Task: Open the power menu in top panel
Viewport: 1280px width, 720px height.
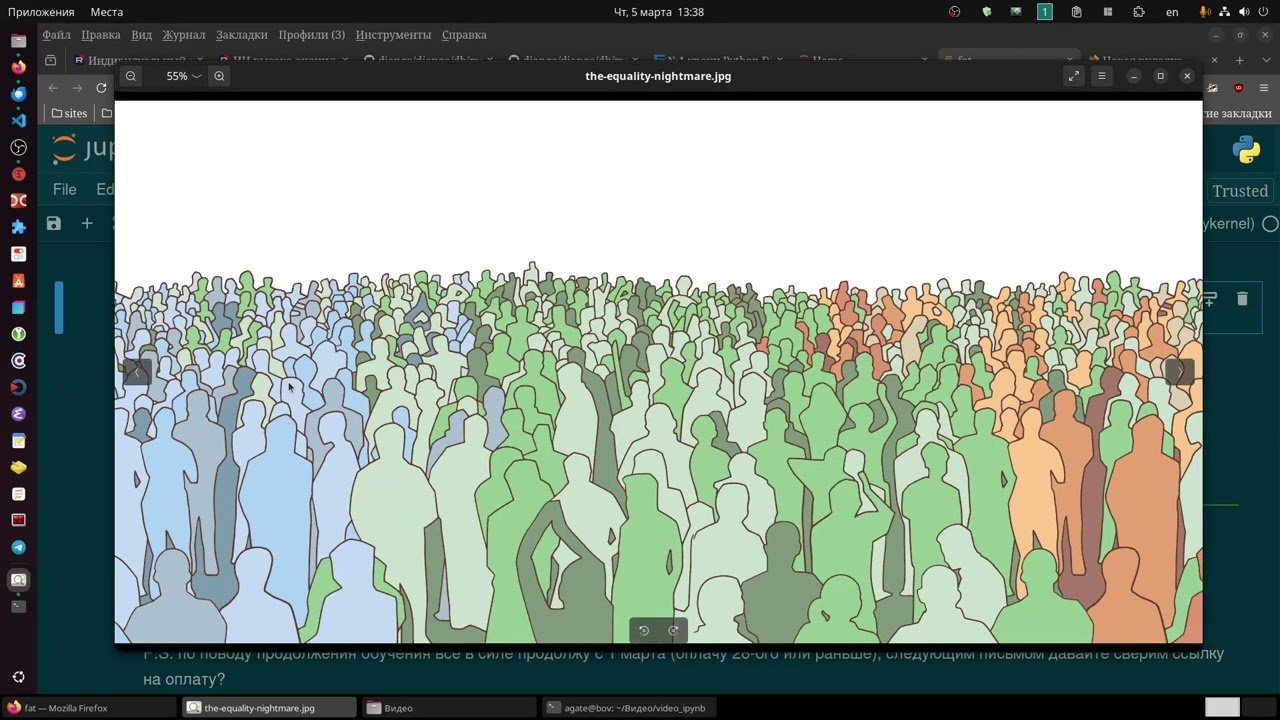Action: click(x=1265, y=12)
